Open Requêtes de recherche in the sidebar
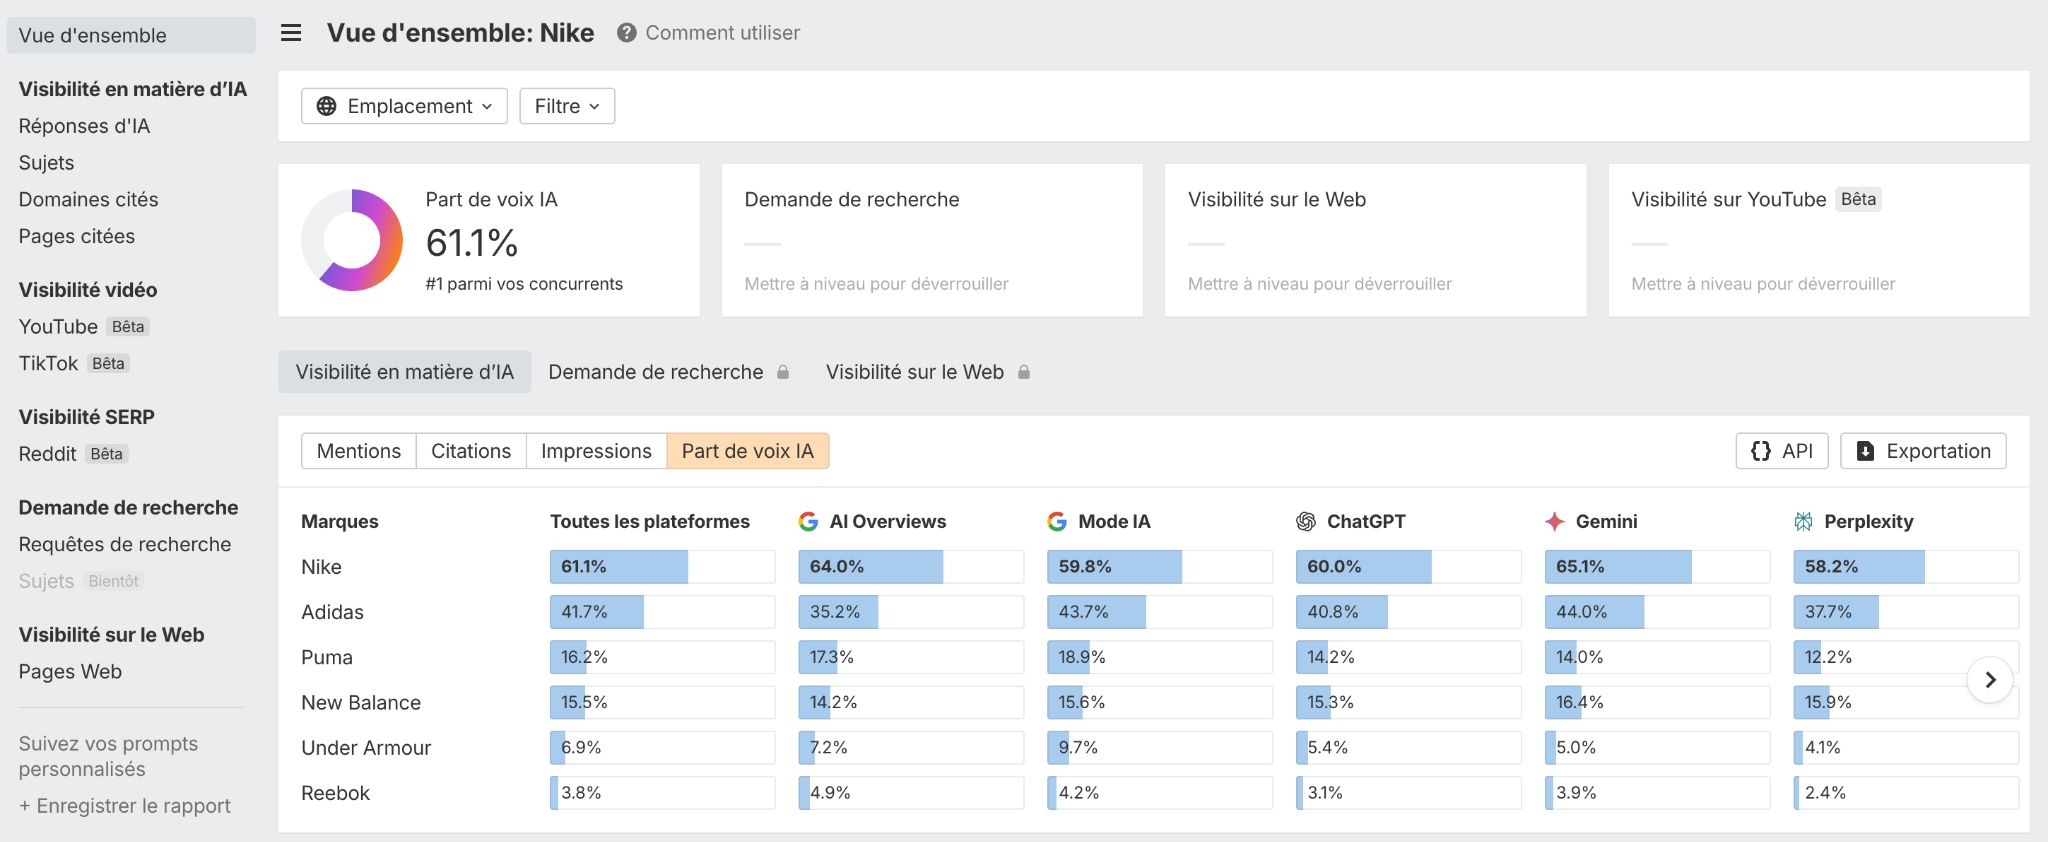The height and width of the screenshot is (842, 2048). 125,544
